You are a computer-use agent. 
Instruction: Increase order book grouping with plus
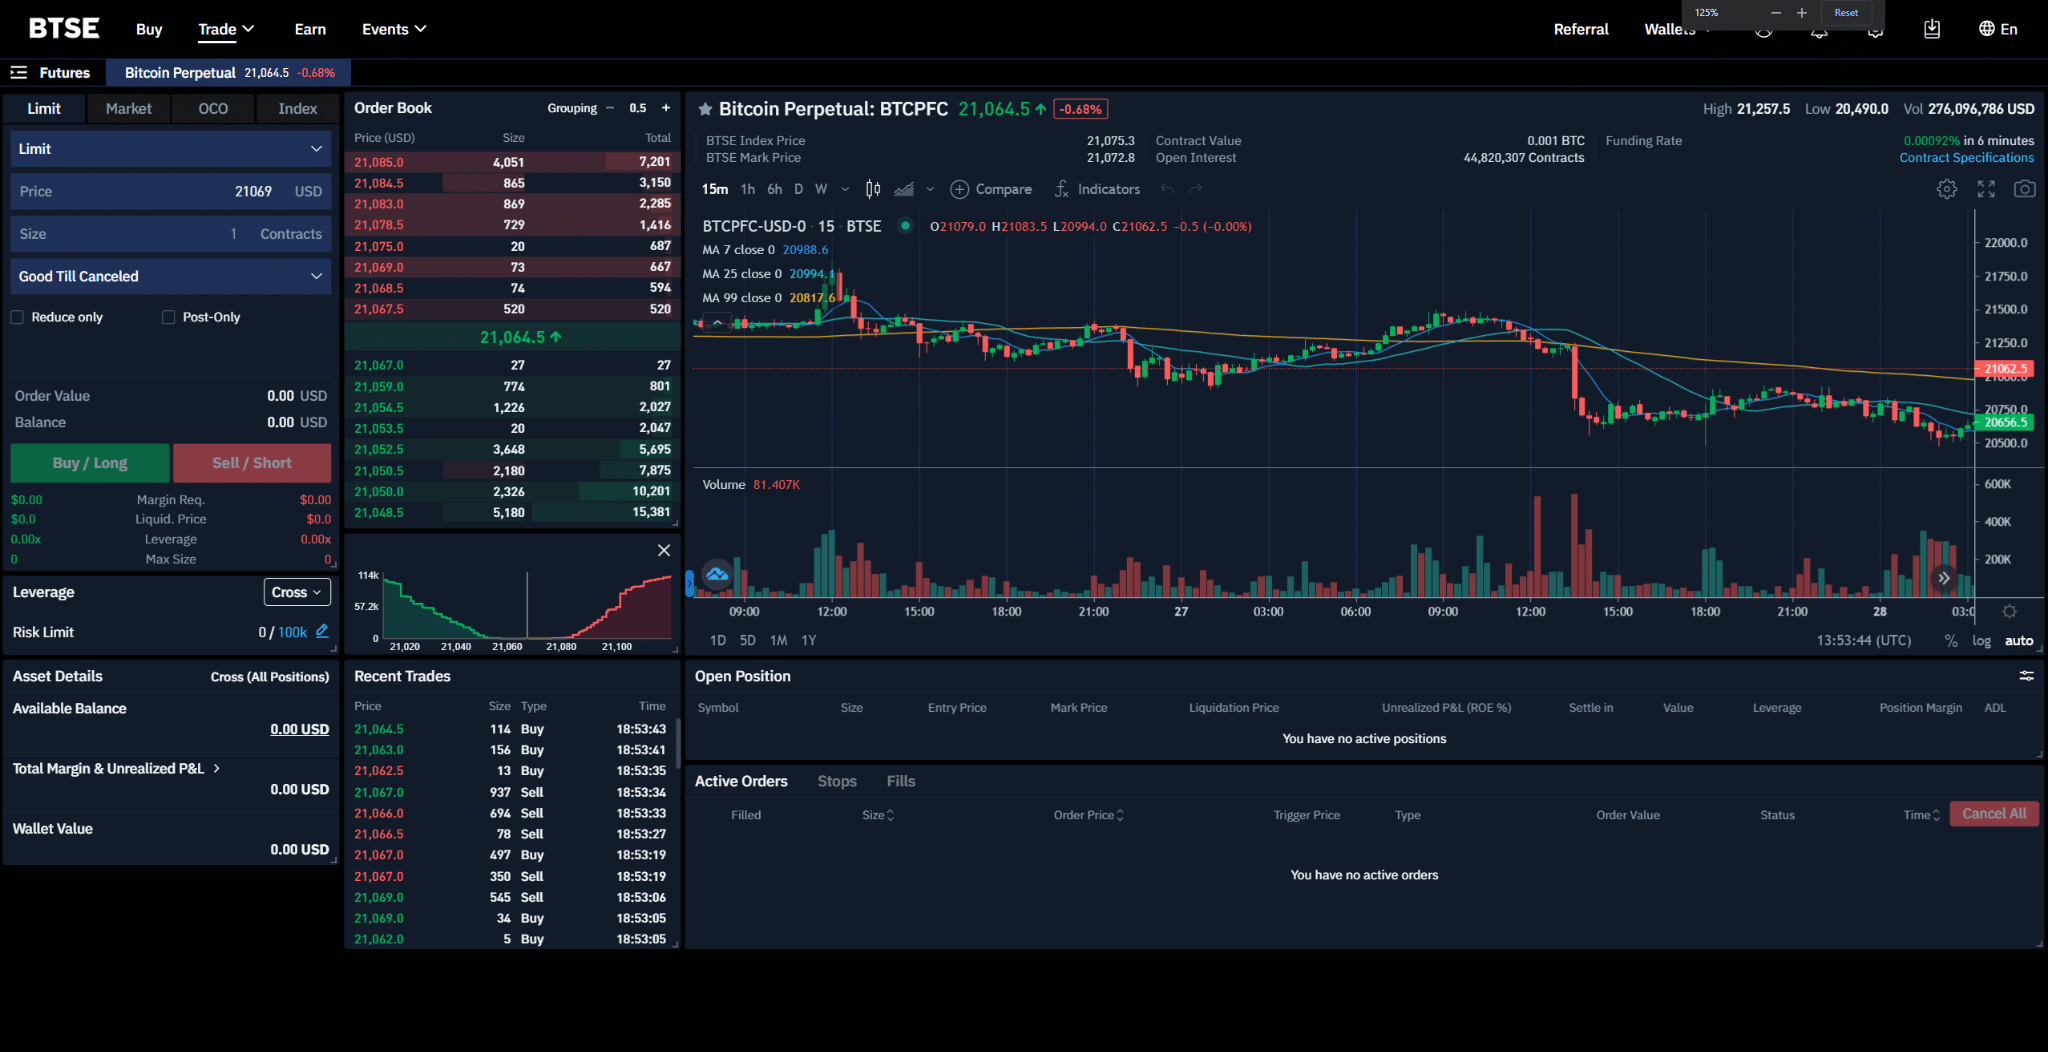(666, 108)
